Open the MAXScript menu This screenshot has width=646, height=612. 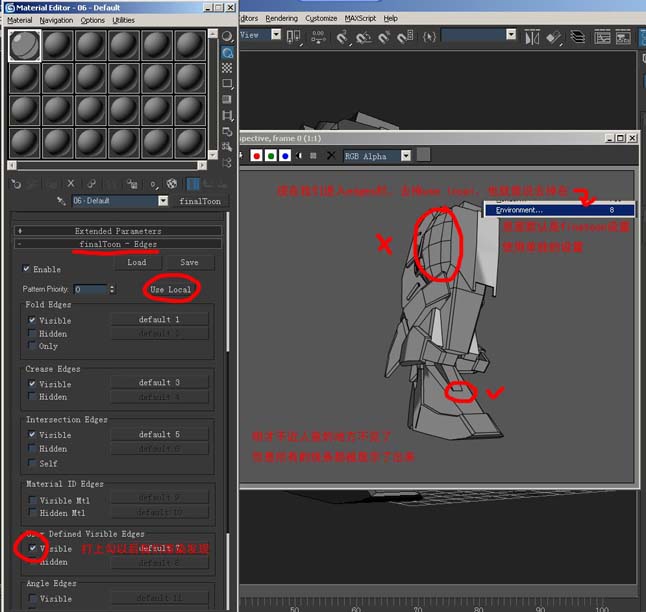tap(360, 19)
